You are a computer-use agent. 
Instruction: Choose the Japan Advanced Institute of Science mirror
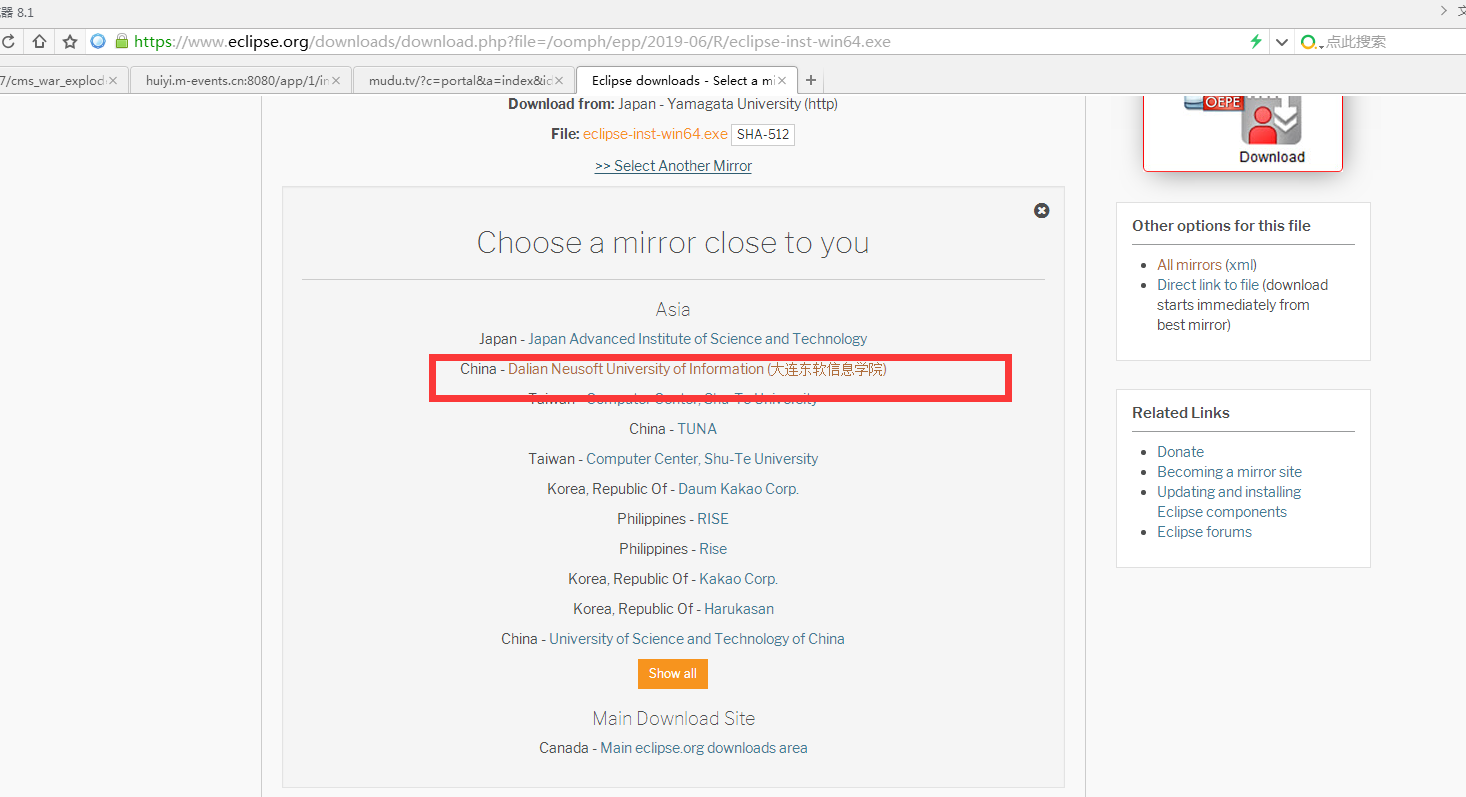pyautogui.click(x=698, y=339)
